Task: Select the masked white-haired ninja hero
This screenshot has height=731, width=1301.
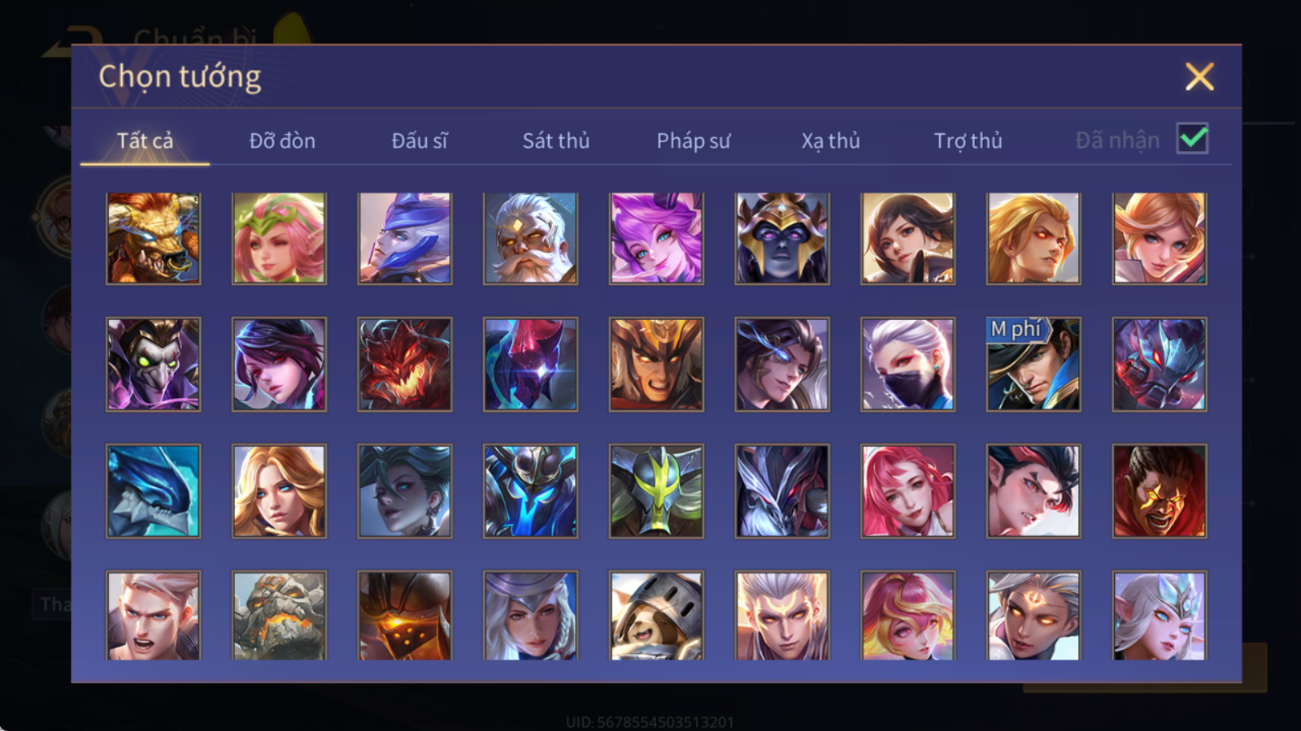Action: click(x=907, y=364)
